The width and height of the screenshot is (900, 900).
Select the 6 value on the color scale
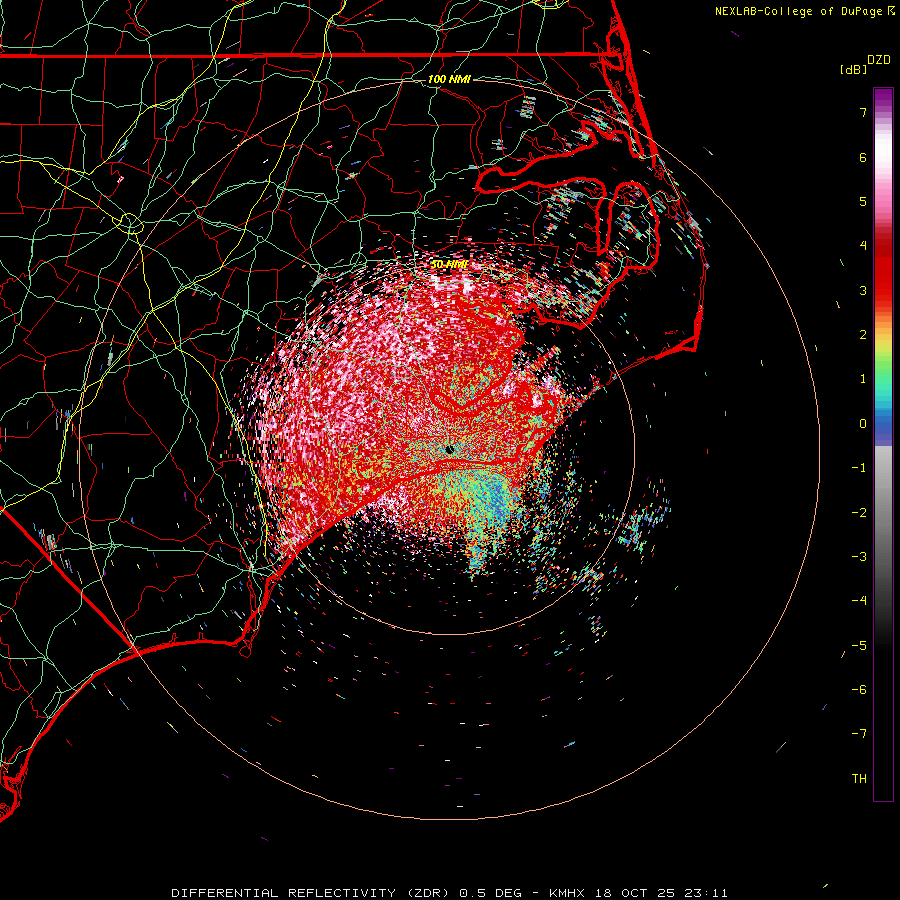click(863, 157)
